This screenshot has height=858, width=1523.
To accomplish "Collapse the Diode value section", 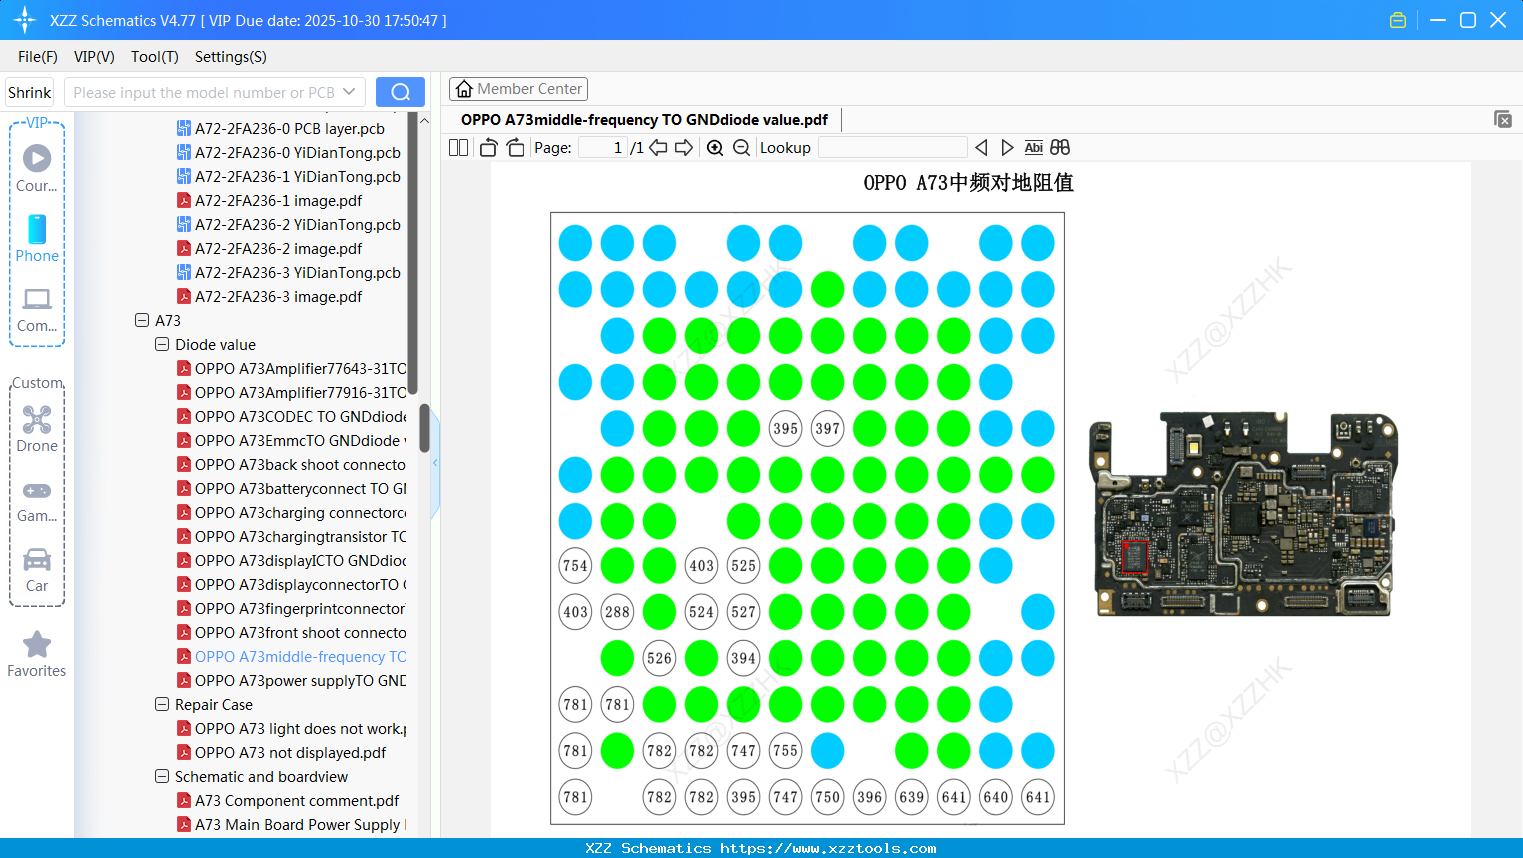I will [x=162, y=344].
